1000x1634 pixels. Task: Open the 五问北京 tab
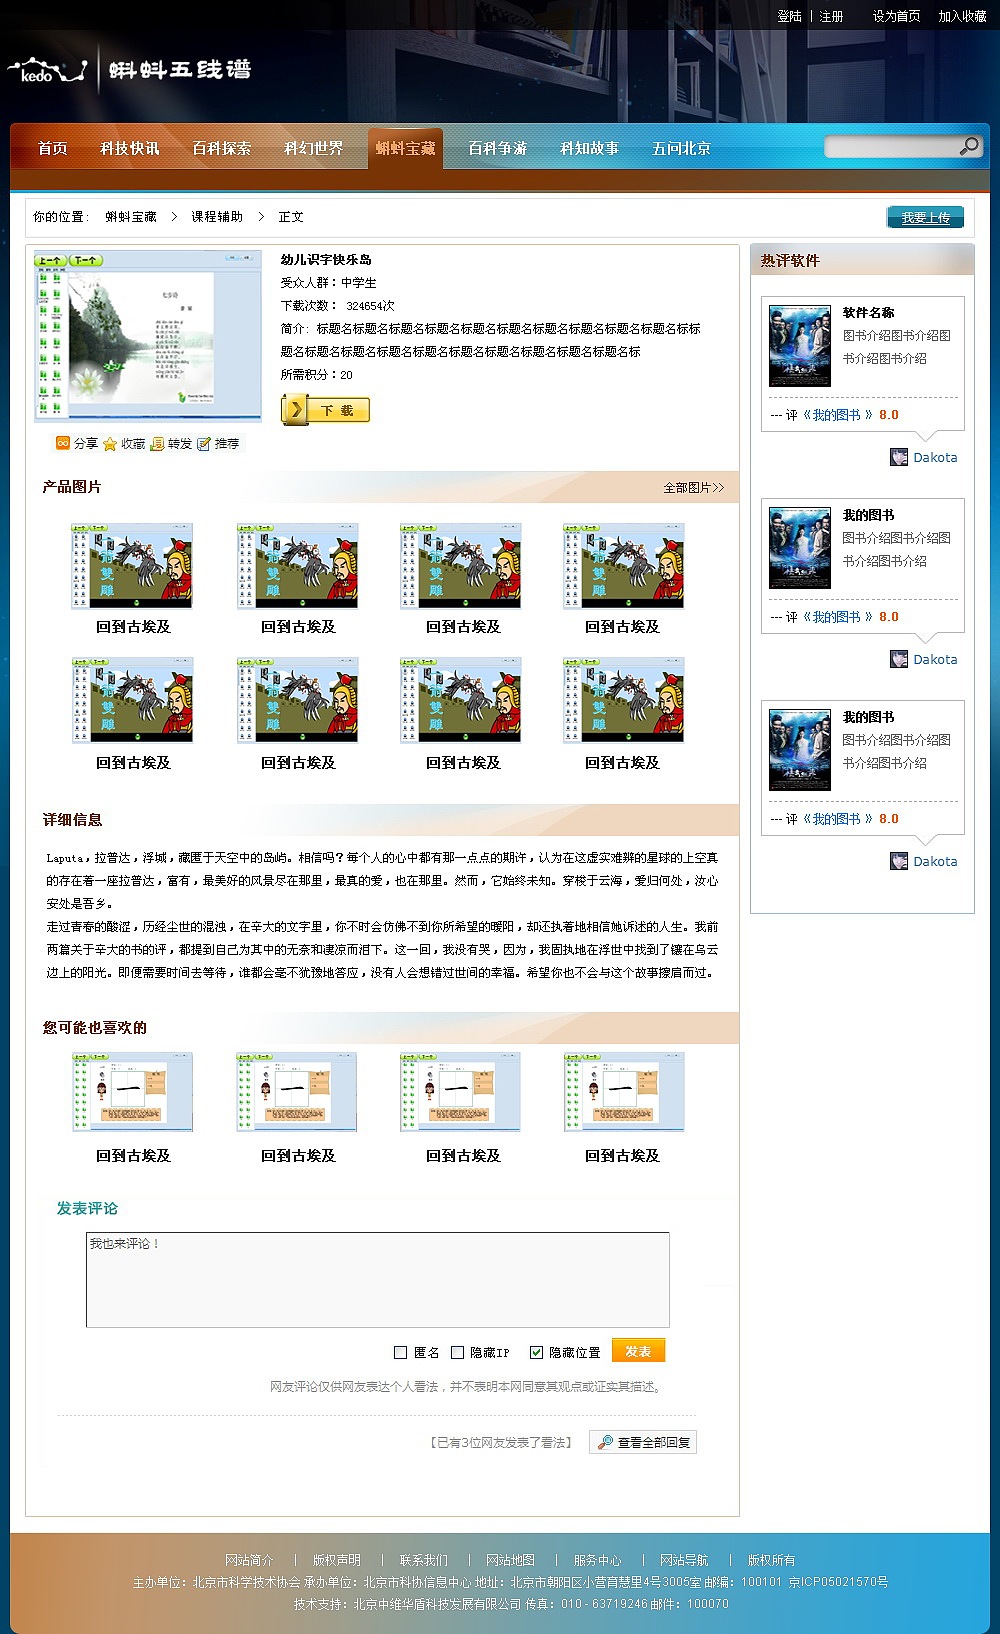point(682,148)
